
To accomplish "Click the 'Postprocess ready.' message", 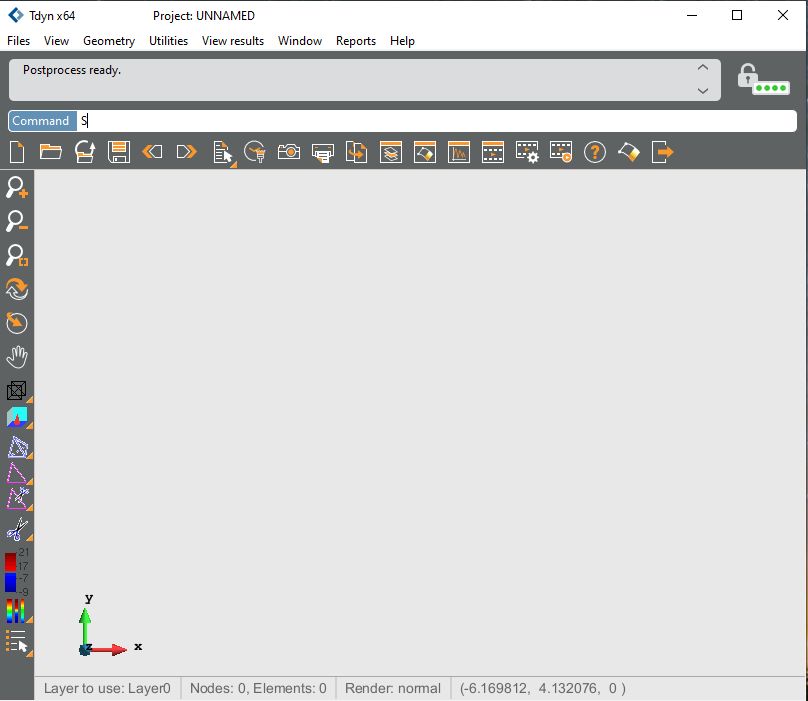I will pos(72,70).
